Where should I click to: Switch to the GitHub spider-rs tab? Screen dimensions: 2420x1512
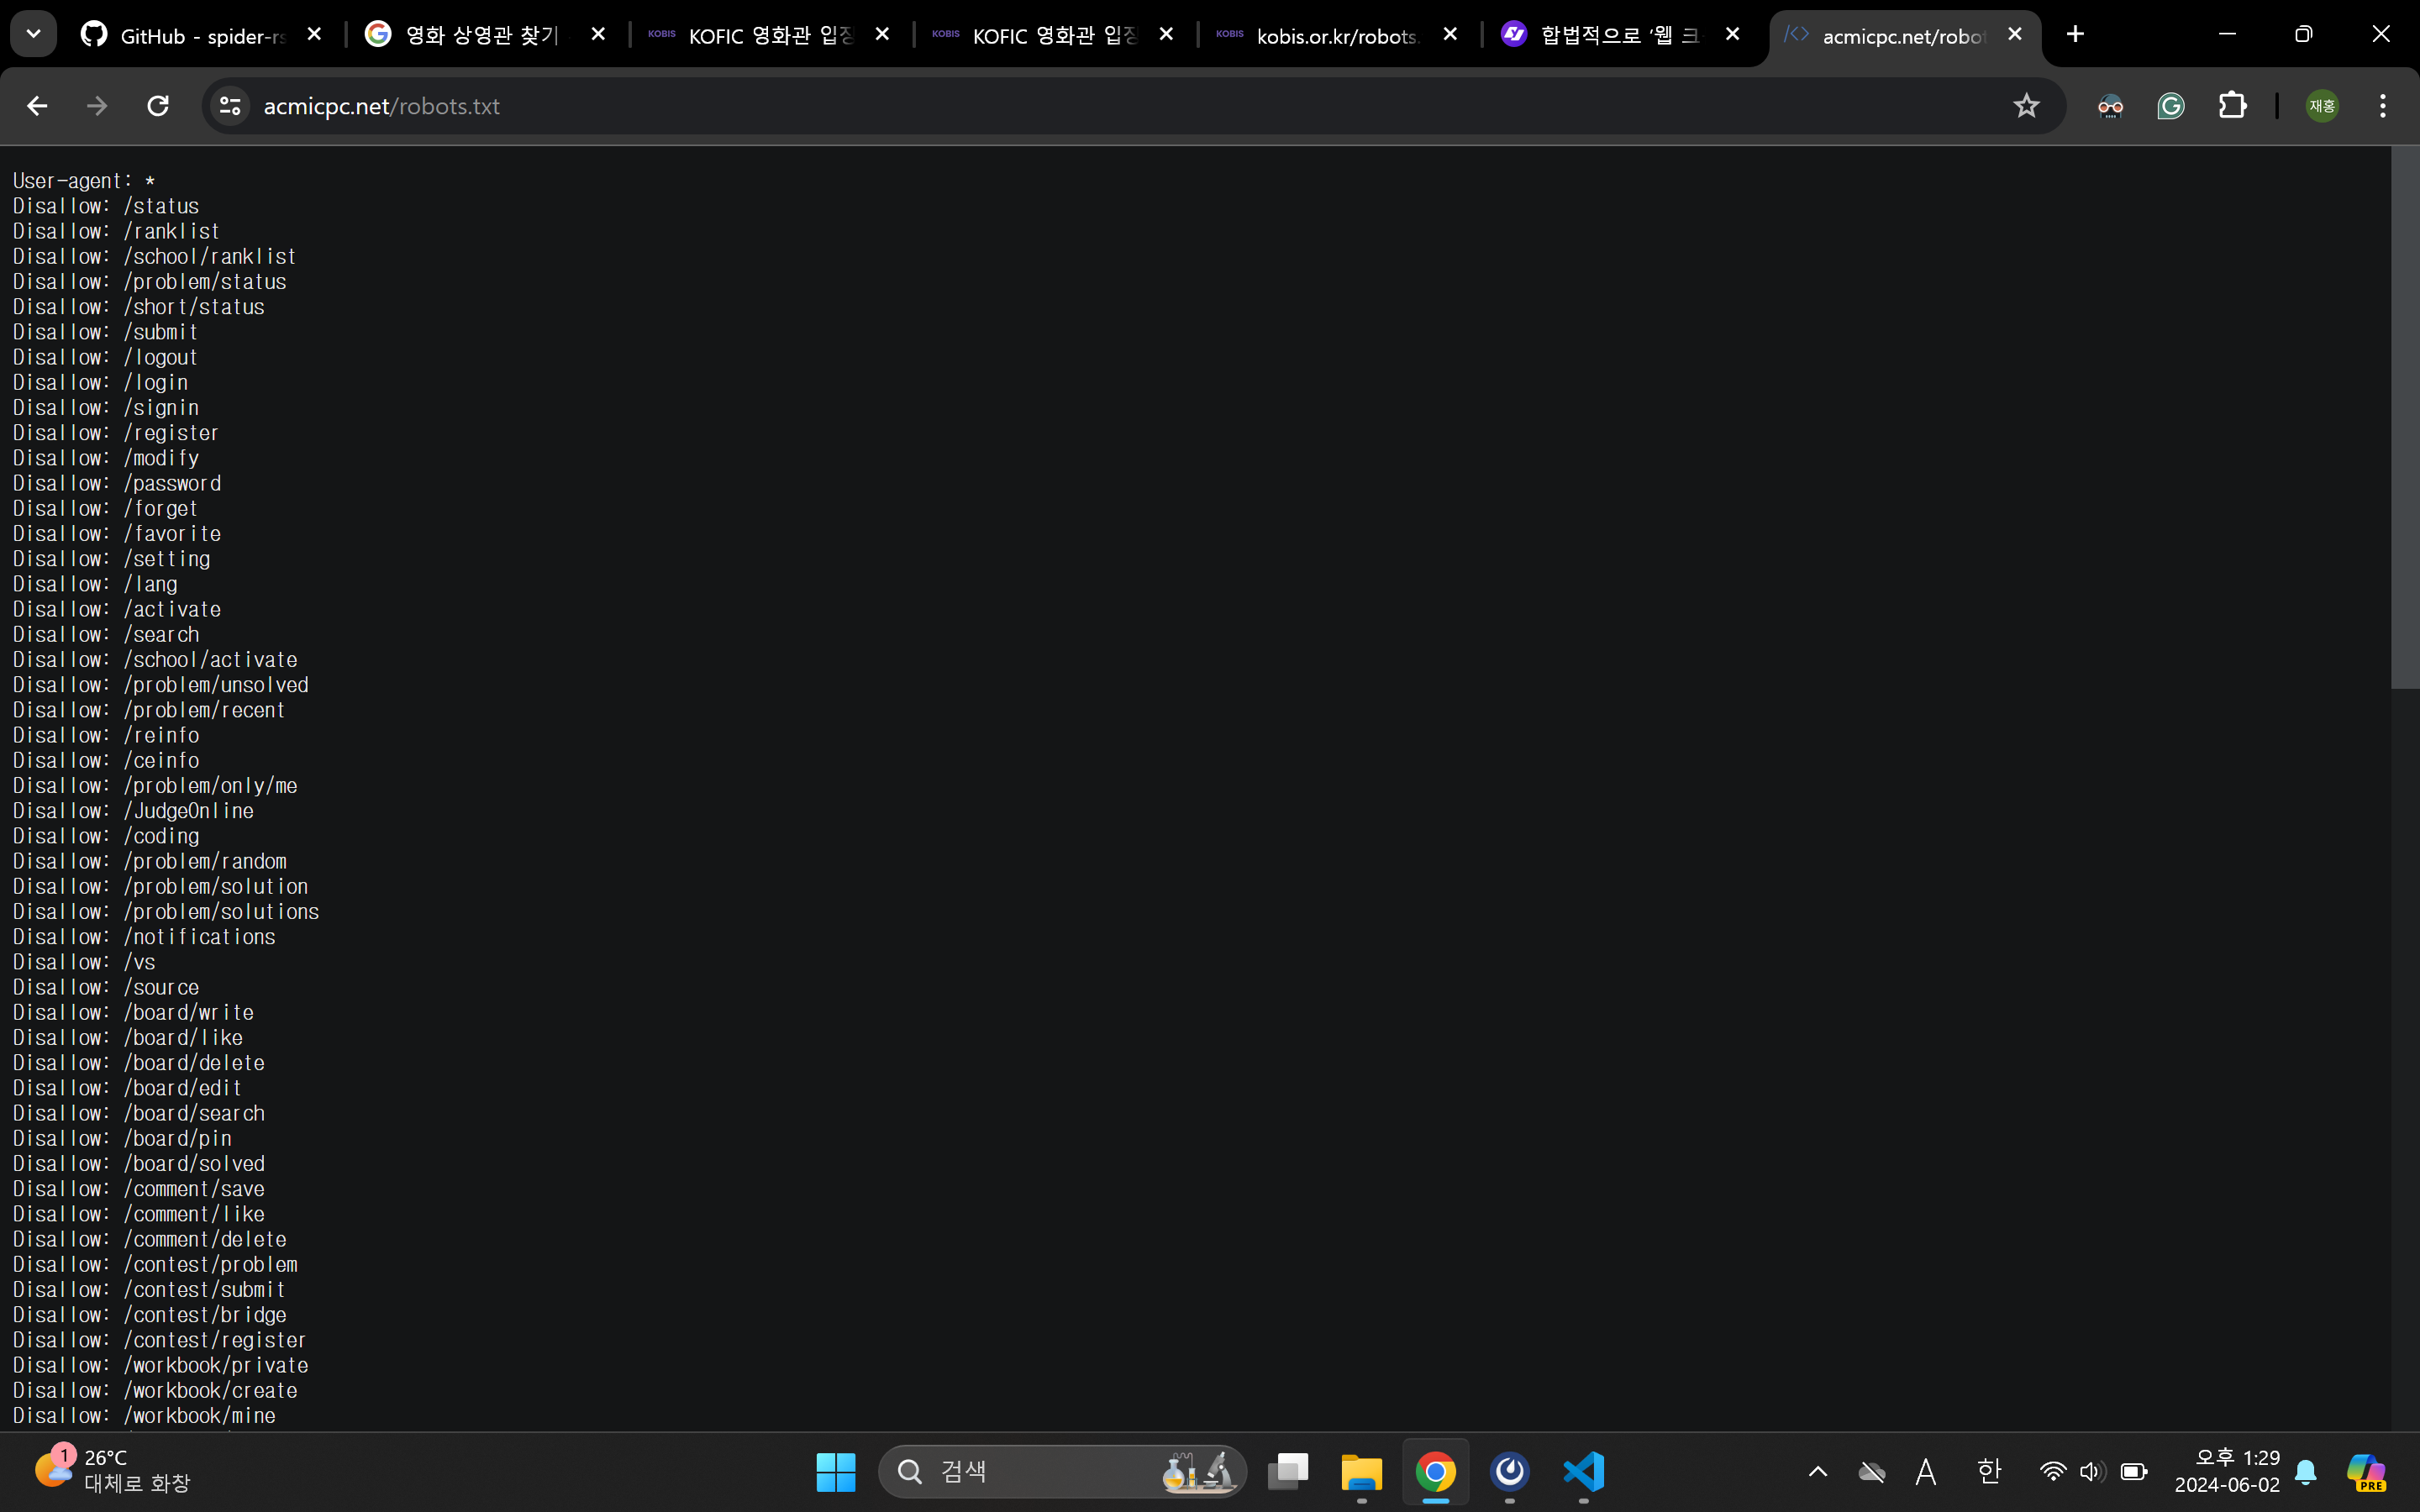[x=202, y=35]
